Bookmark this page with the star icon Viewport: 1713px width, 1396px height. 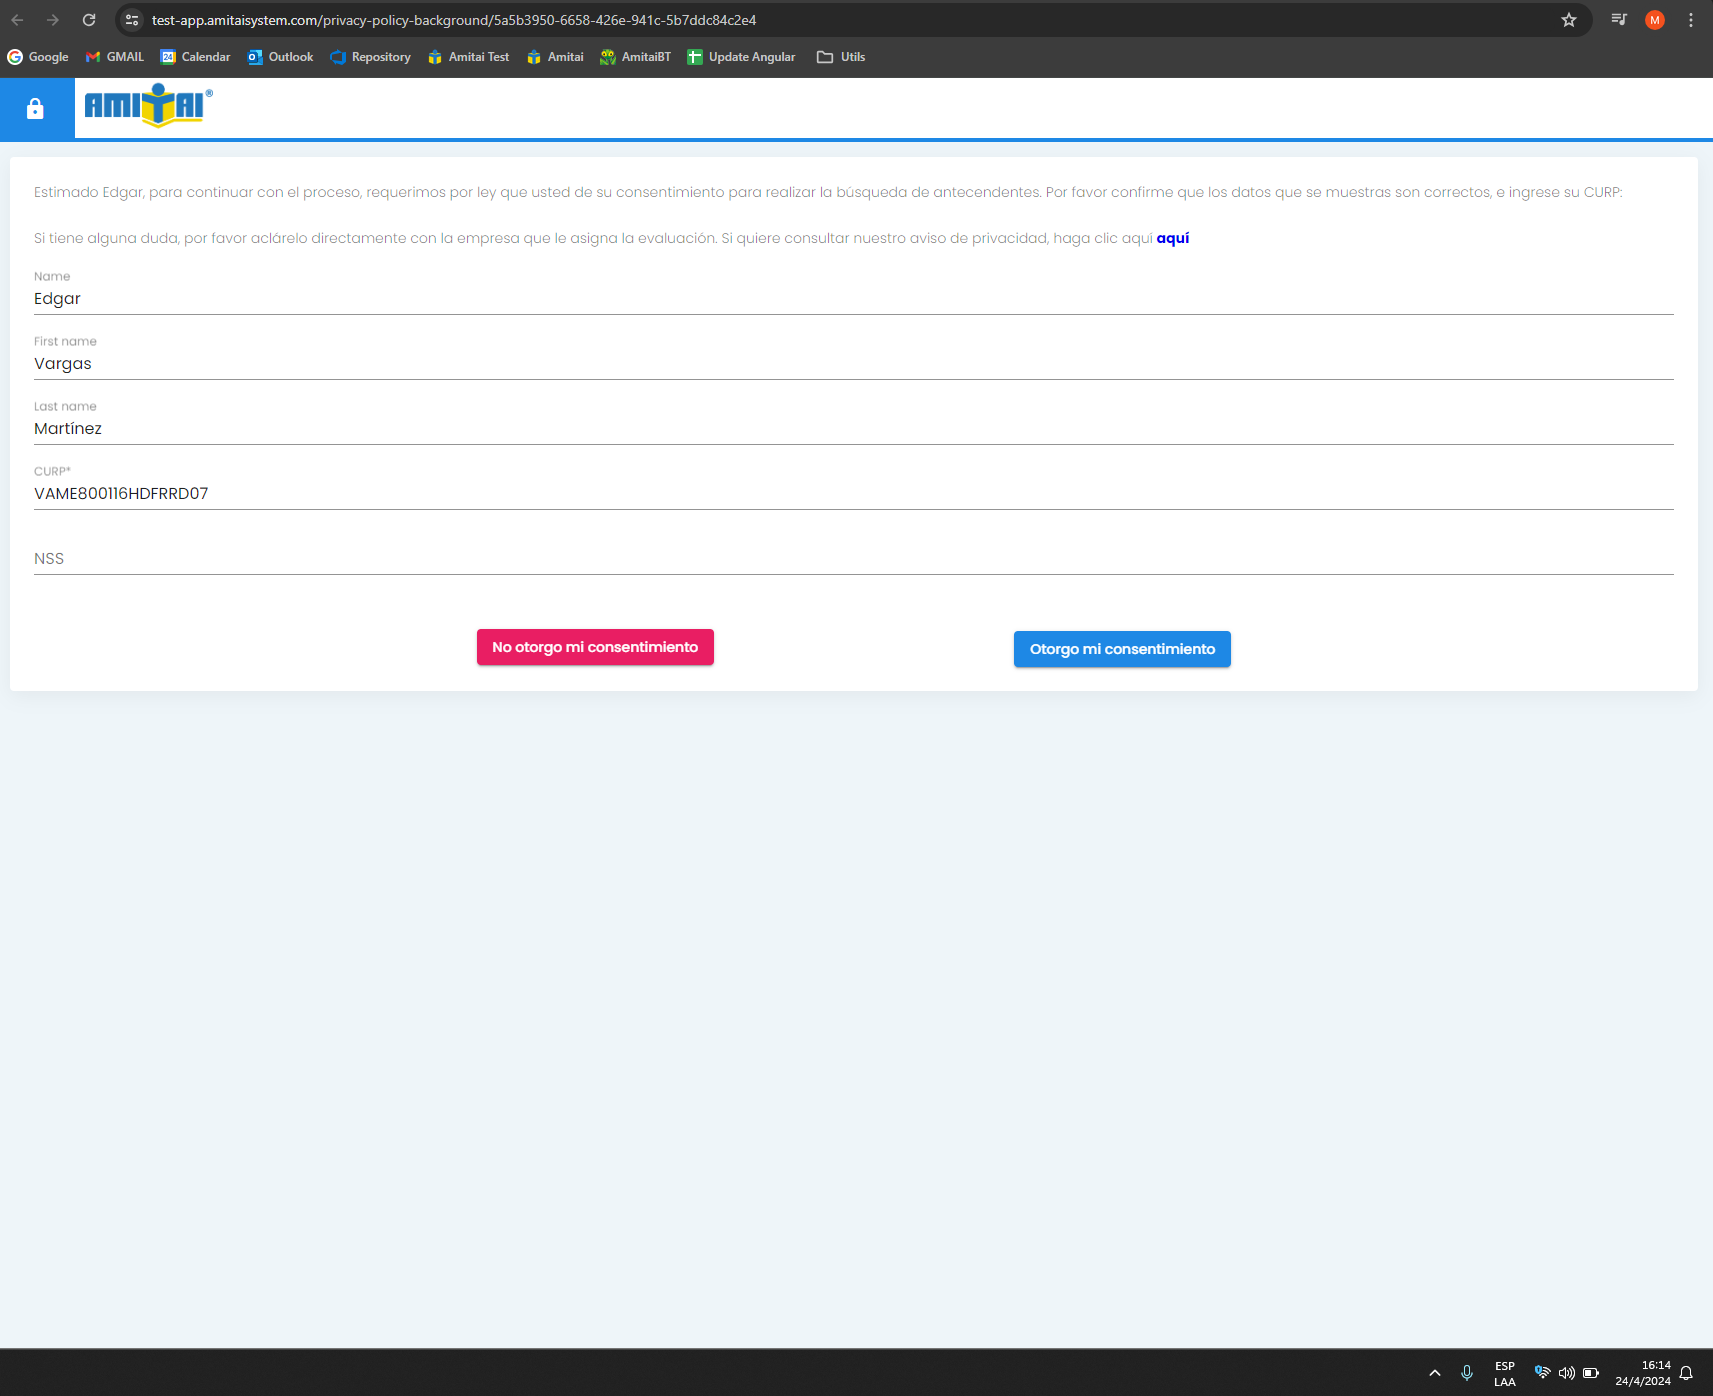1568,20
